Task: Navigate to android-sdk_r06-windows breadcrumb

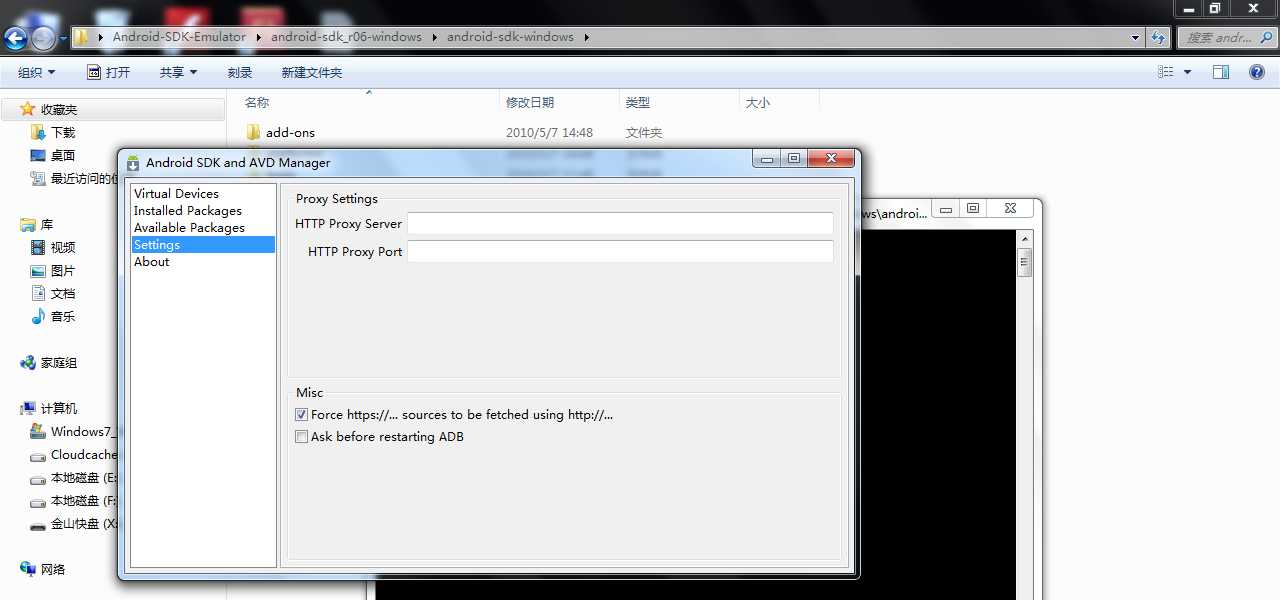Action: click(346, 37)
